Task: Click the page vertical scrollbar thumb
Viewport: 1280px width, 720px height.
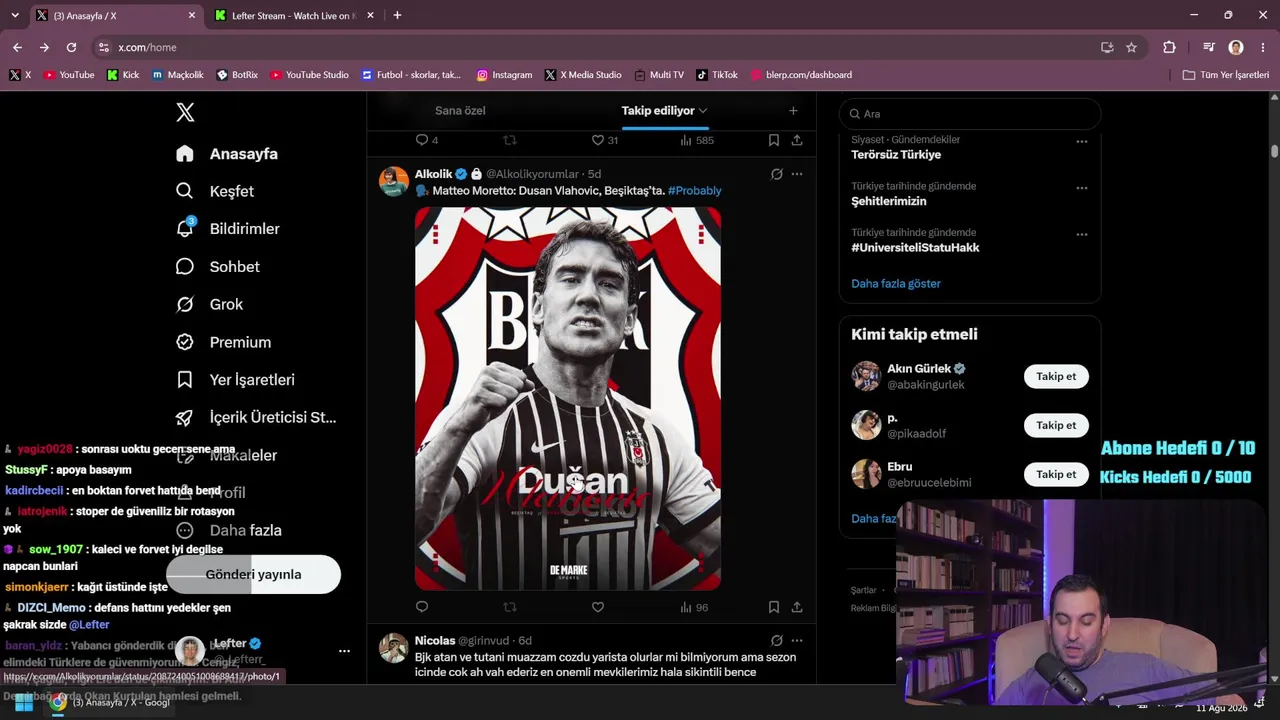Action: [1274, 151]
